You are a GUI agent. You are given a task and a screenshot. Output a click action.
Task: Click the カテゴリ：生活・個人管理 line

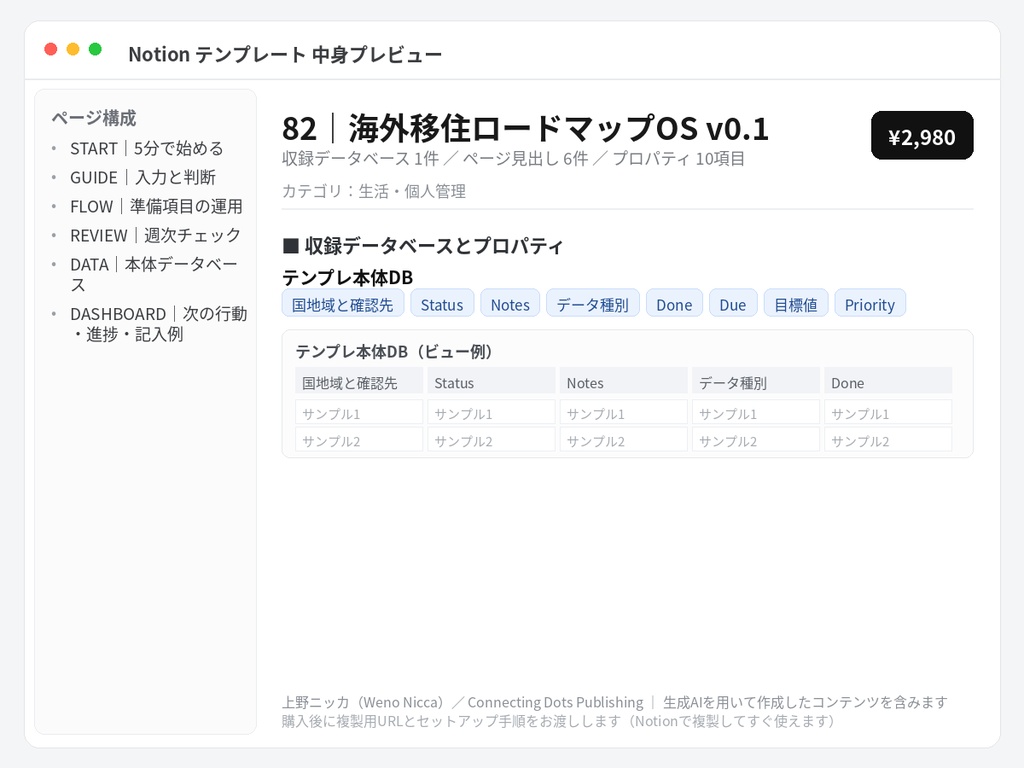[x=374, y=191]
